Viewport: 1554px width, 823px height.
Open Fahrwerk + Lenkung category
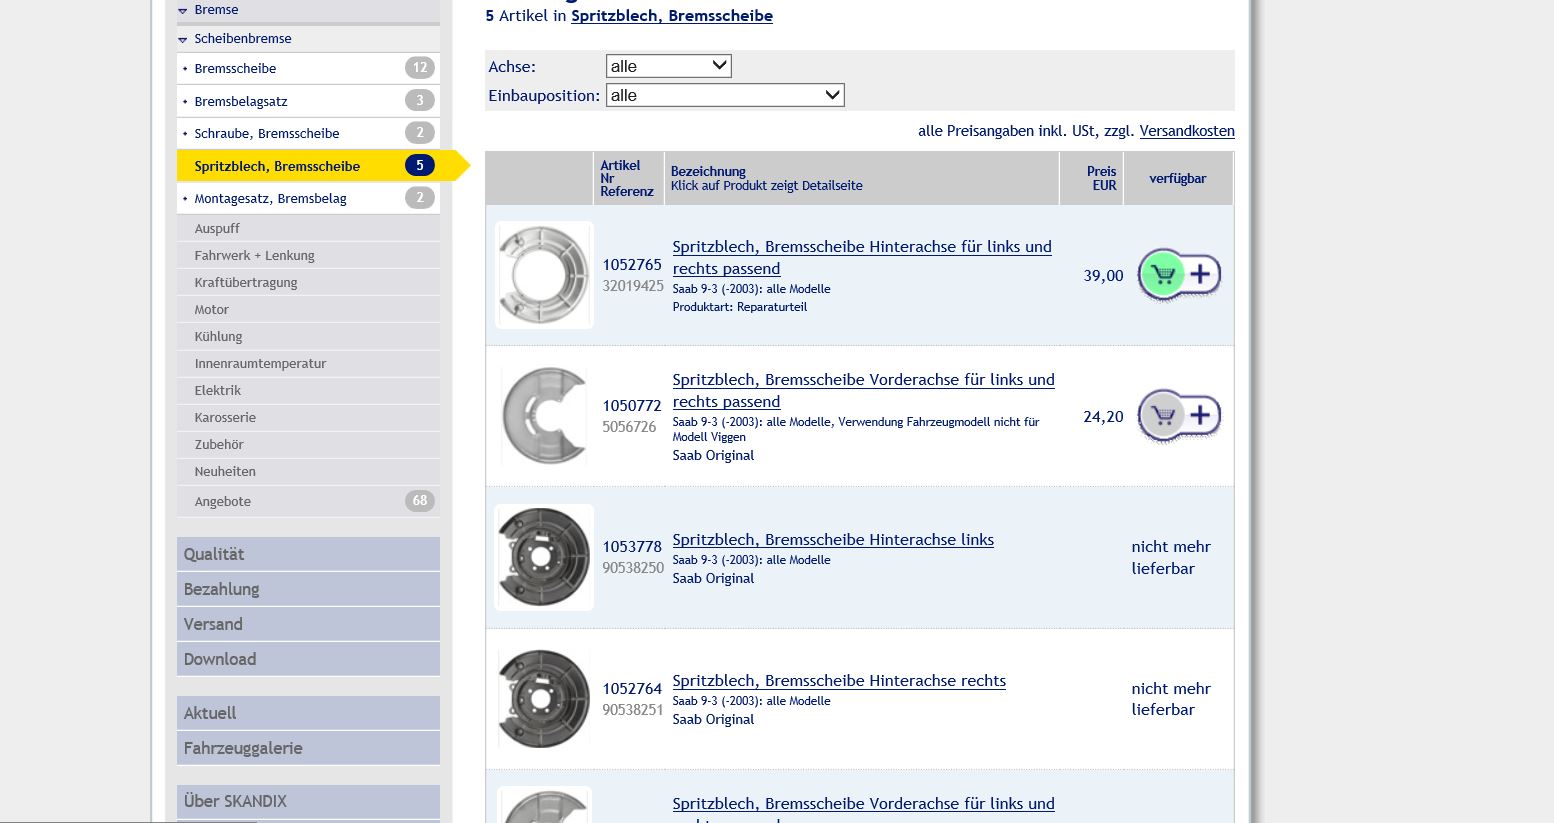pyautogui.click(x=308, y=255)
